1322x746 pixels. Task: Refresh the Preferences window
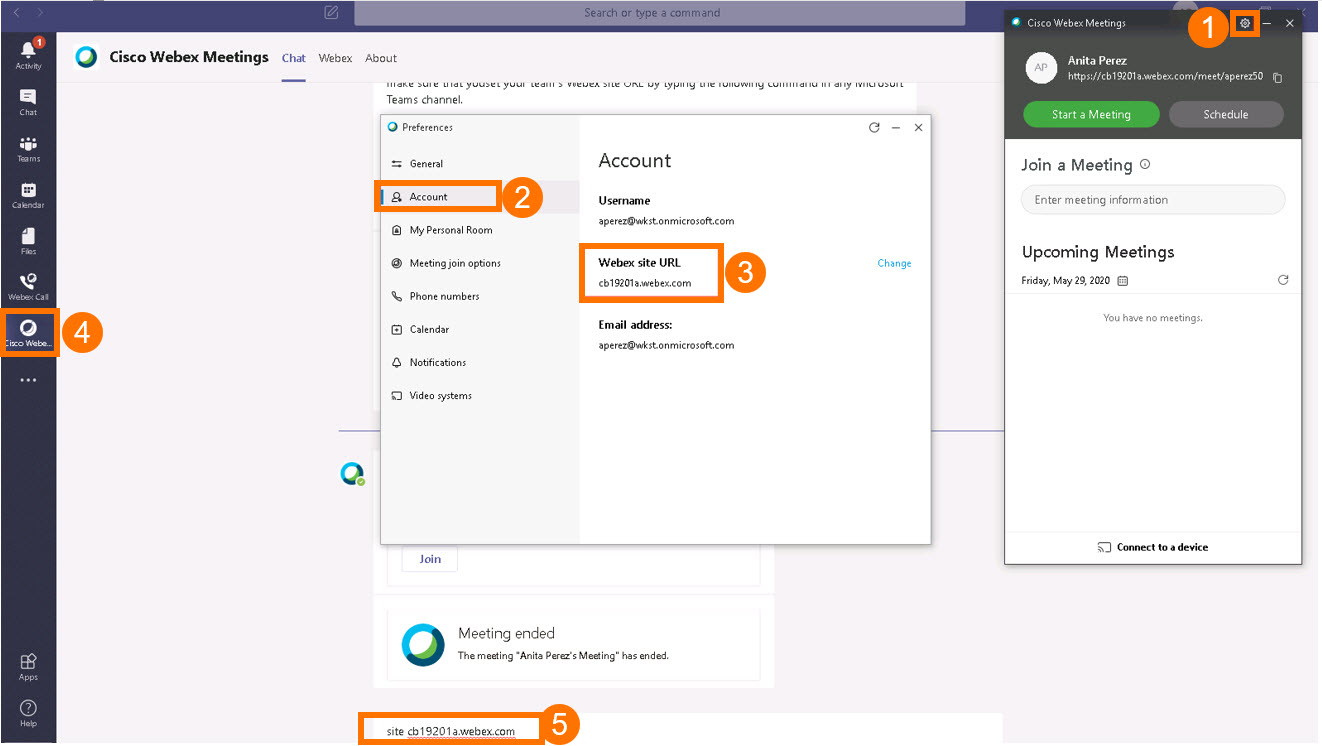coord(874,128)
